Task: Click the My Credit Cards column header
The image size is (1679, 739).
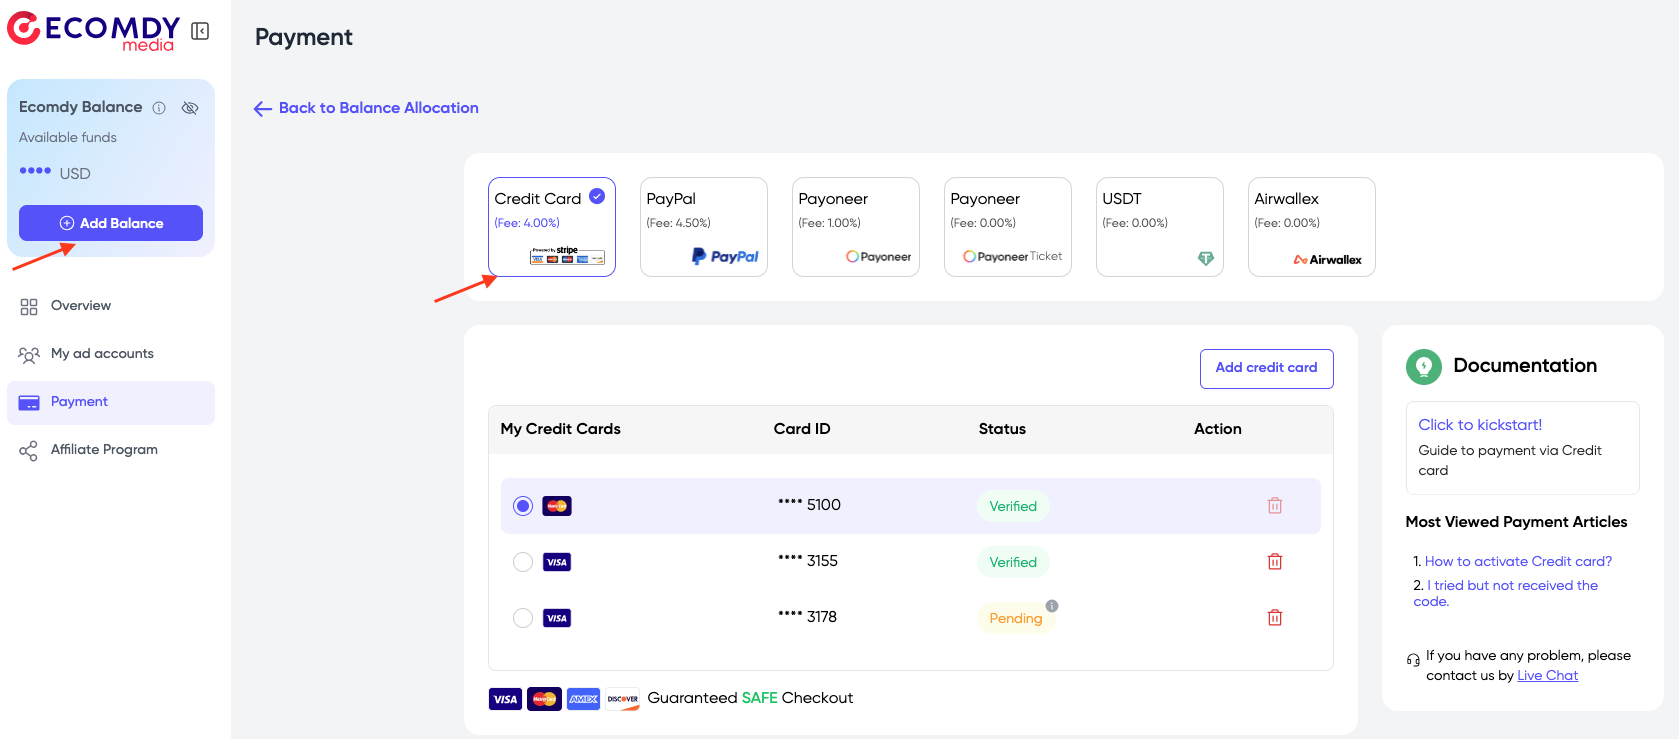Action: pyautogui.click(x=560, y=429)
